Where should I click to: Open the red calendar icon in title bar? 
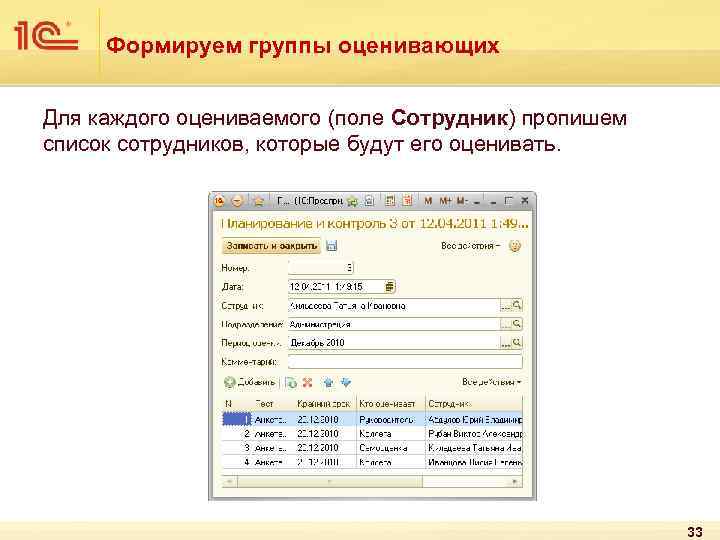point(407,201)
